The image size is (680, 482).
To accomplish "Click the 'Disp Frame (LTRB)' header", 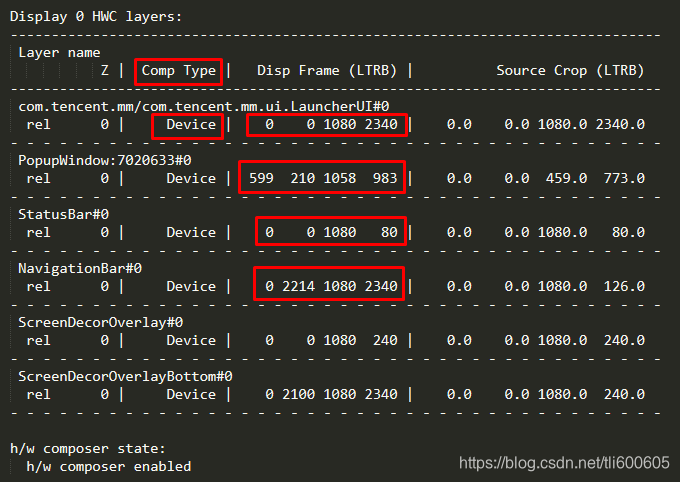I will pyautogui.click(x=327, y=70).
